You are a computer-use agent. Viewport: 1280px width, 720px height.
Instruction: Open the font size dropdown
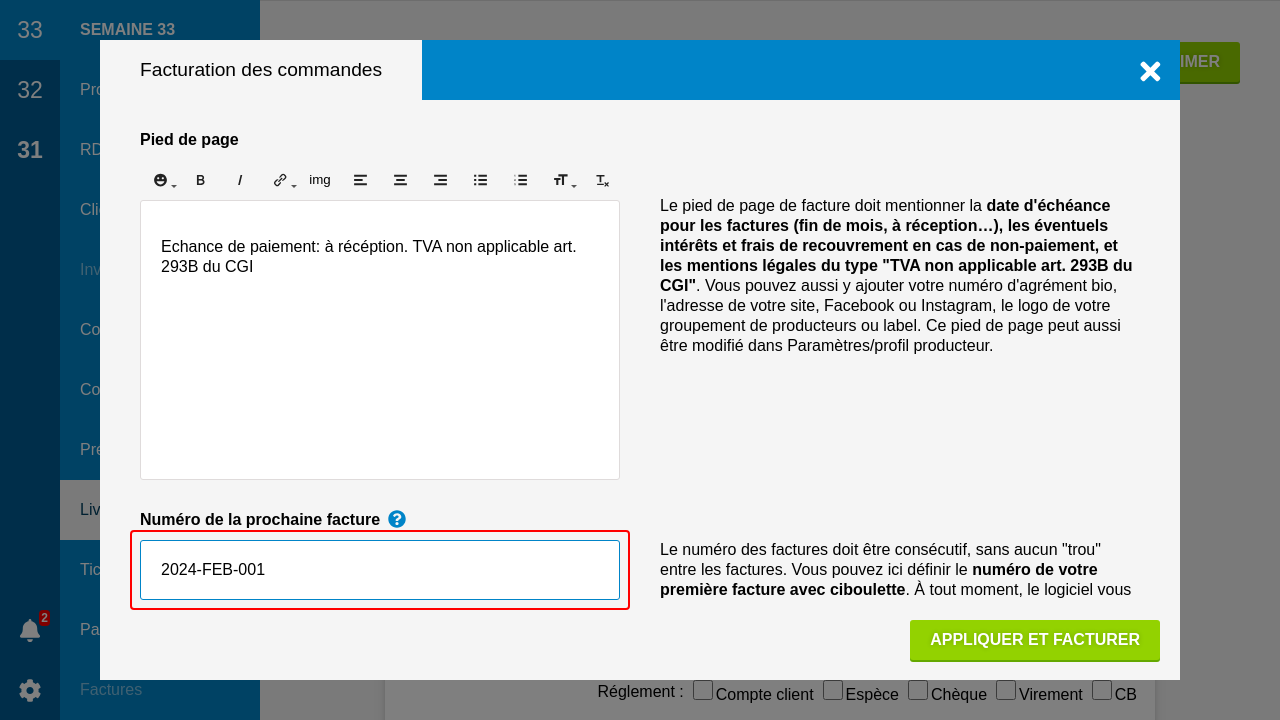[564, 180]
